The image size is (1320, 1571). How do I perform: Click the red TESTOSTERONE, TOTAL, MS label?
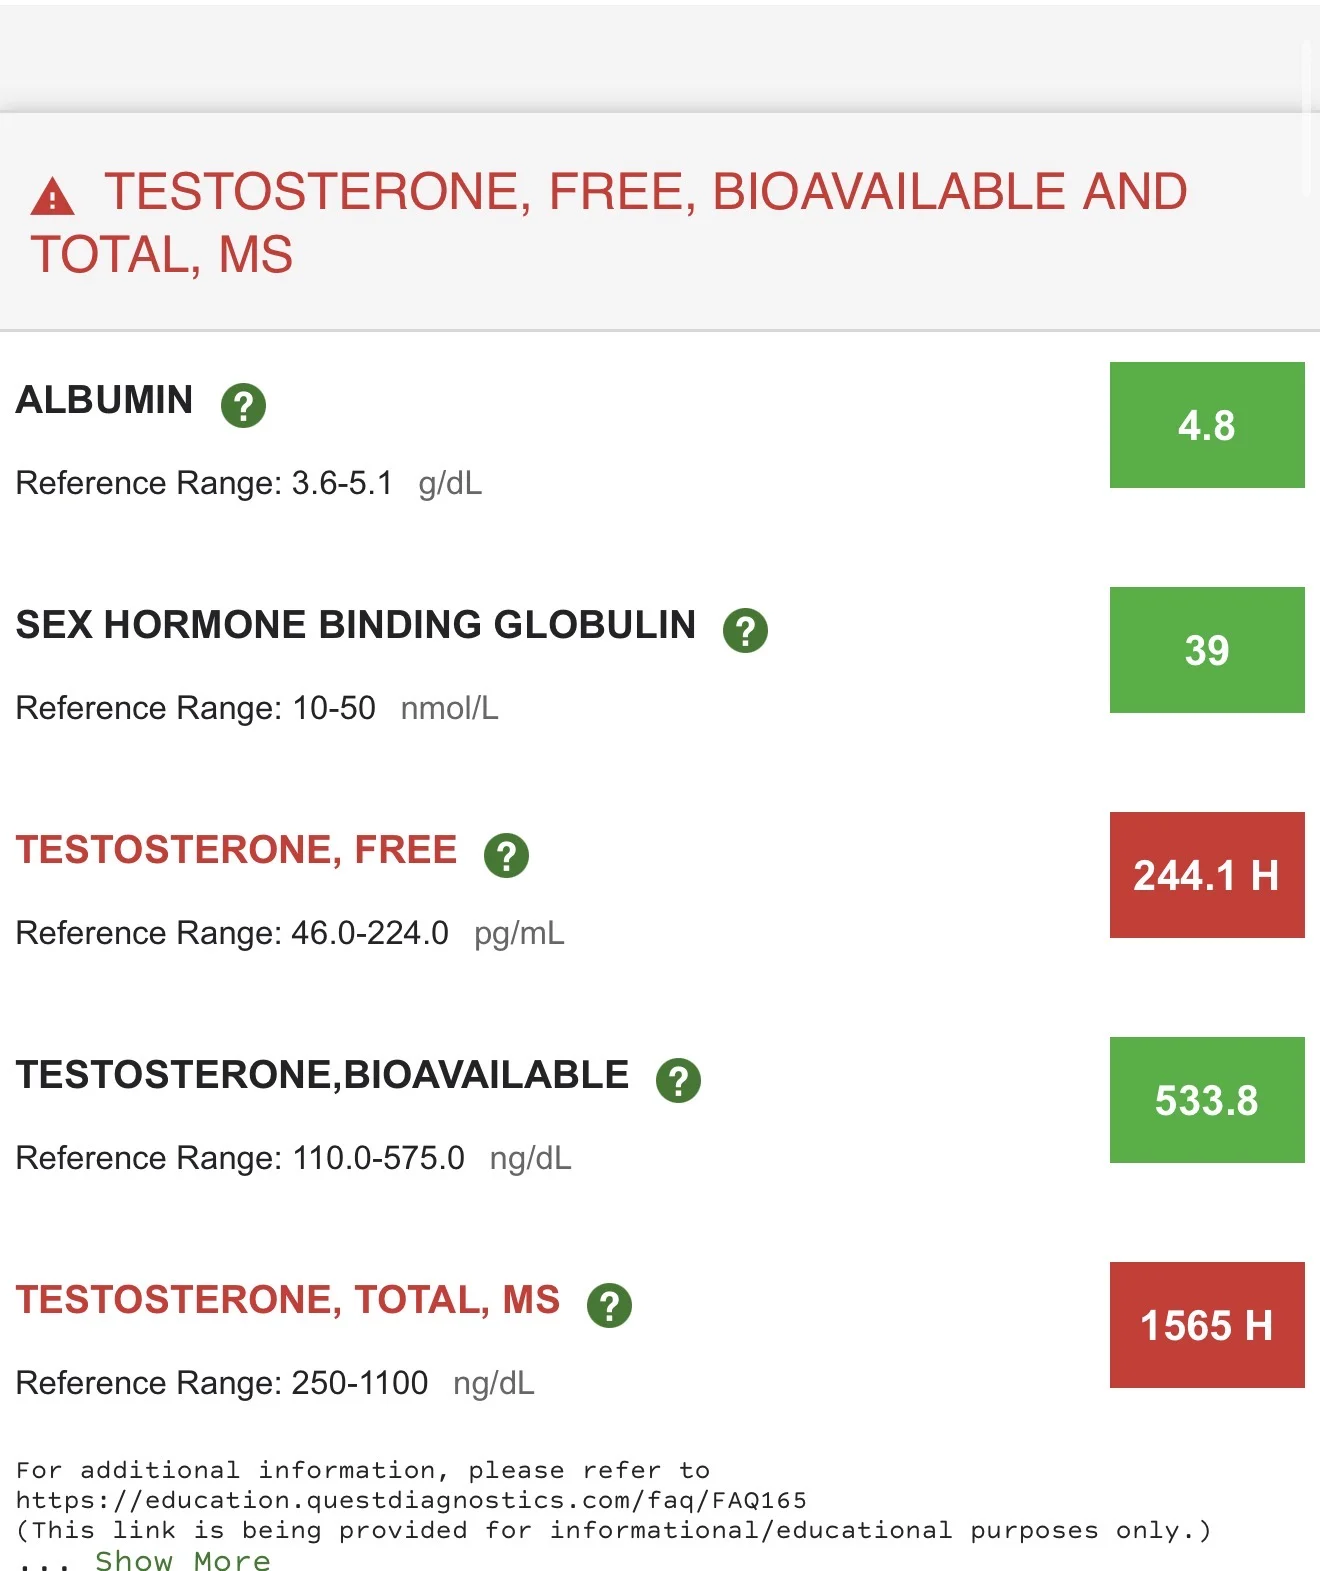pos(288,1300)
